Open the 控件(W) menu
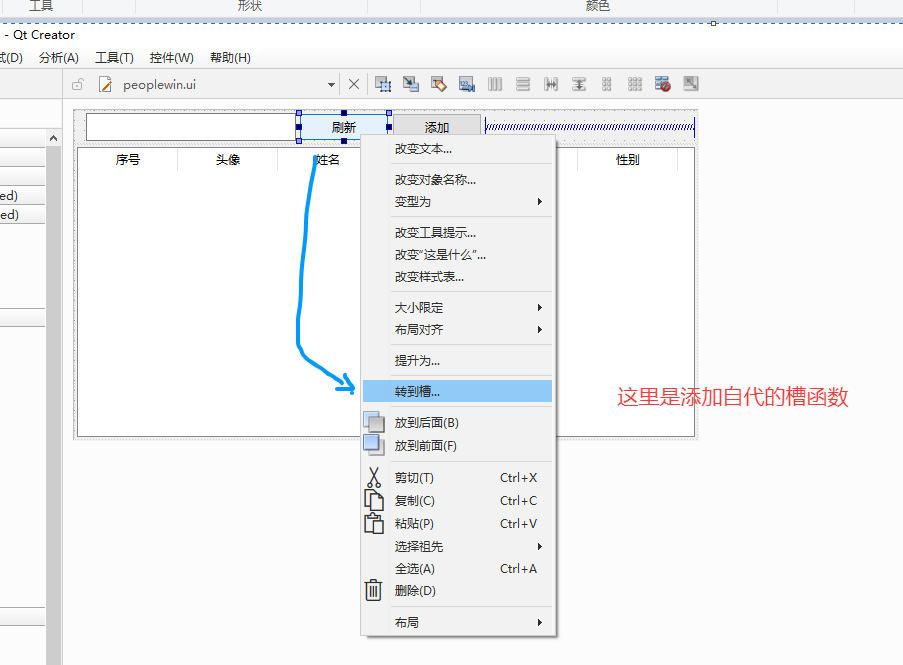Image resolution: width=903 pixels, height=665 pixels. click(x=172, y=58)
